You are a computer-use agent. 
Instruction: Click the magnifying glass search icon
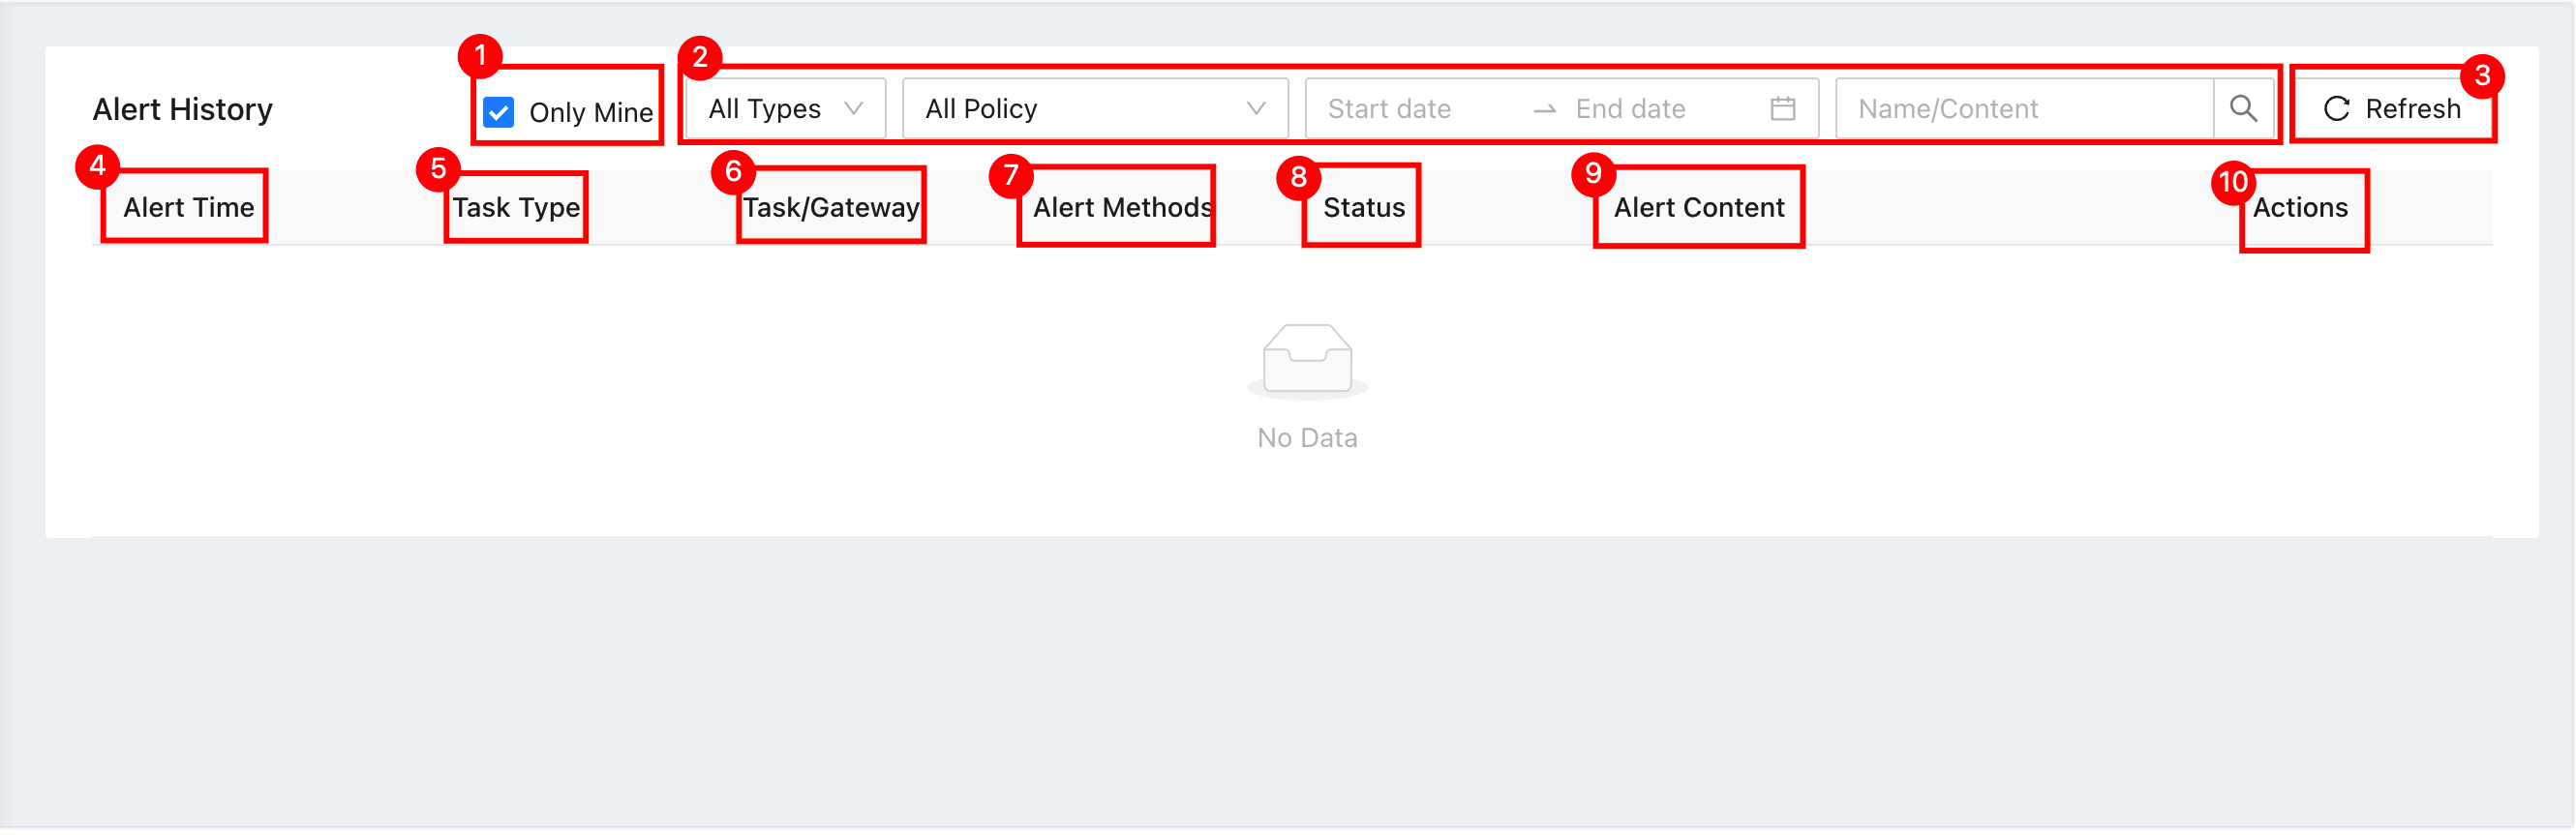[x=2243, y=108]
